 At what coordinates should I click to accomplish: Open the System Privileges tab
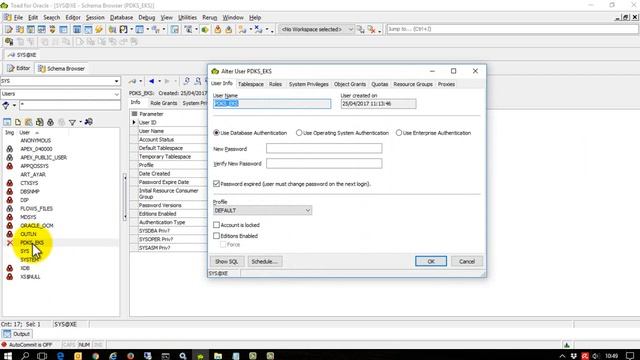[x=309, y=84]
